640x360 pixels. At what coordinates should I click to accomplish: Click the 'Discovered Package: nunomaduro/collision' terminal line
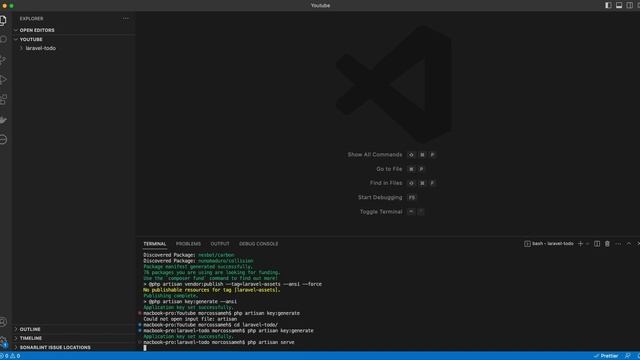click(198, 261)
